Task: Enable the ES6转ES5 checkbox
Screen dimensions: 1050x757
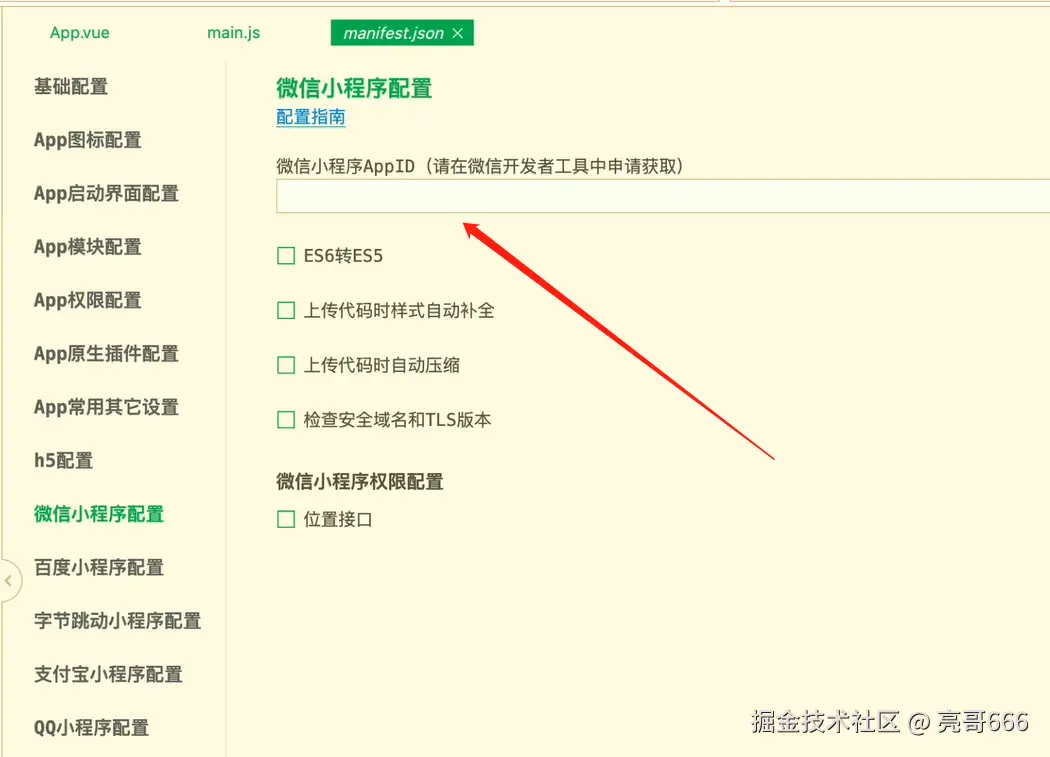Action: pyautogui.click(x=286, y=256)
